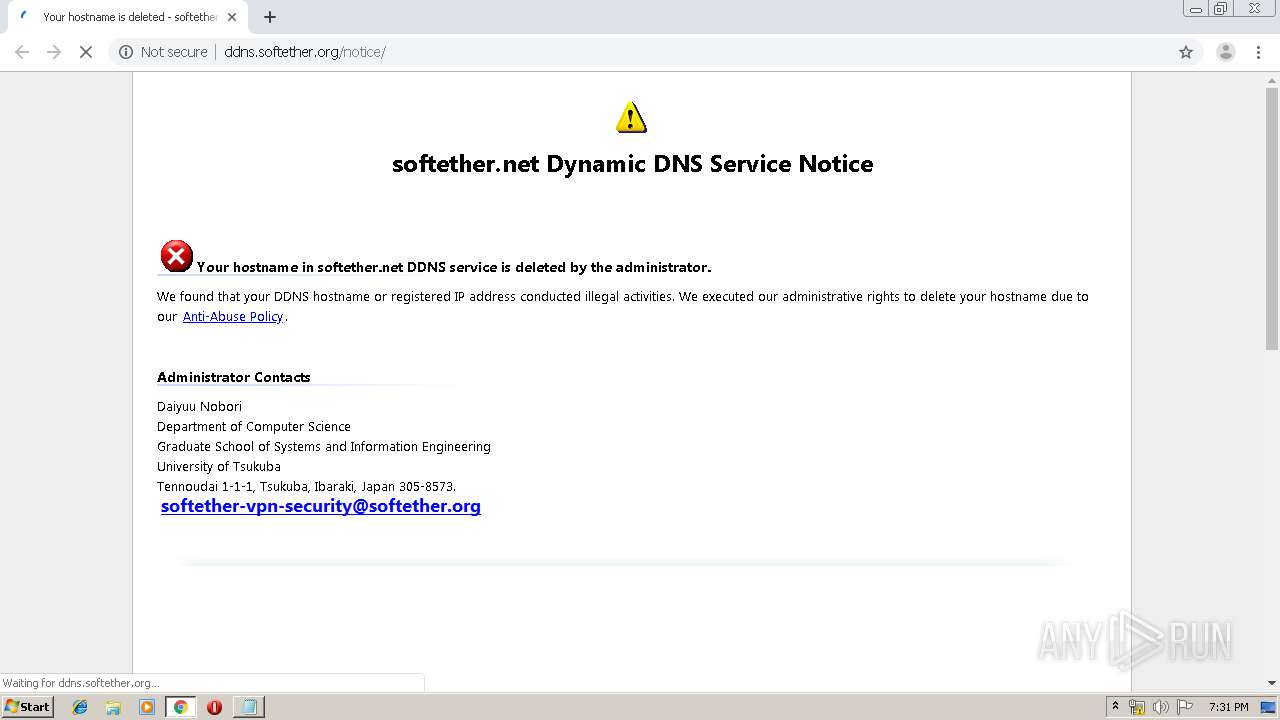Select 'Your hostname is deleted' tab
This screenshot has height=720, width=1280.
click(129, 17)
